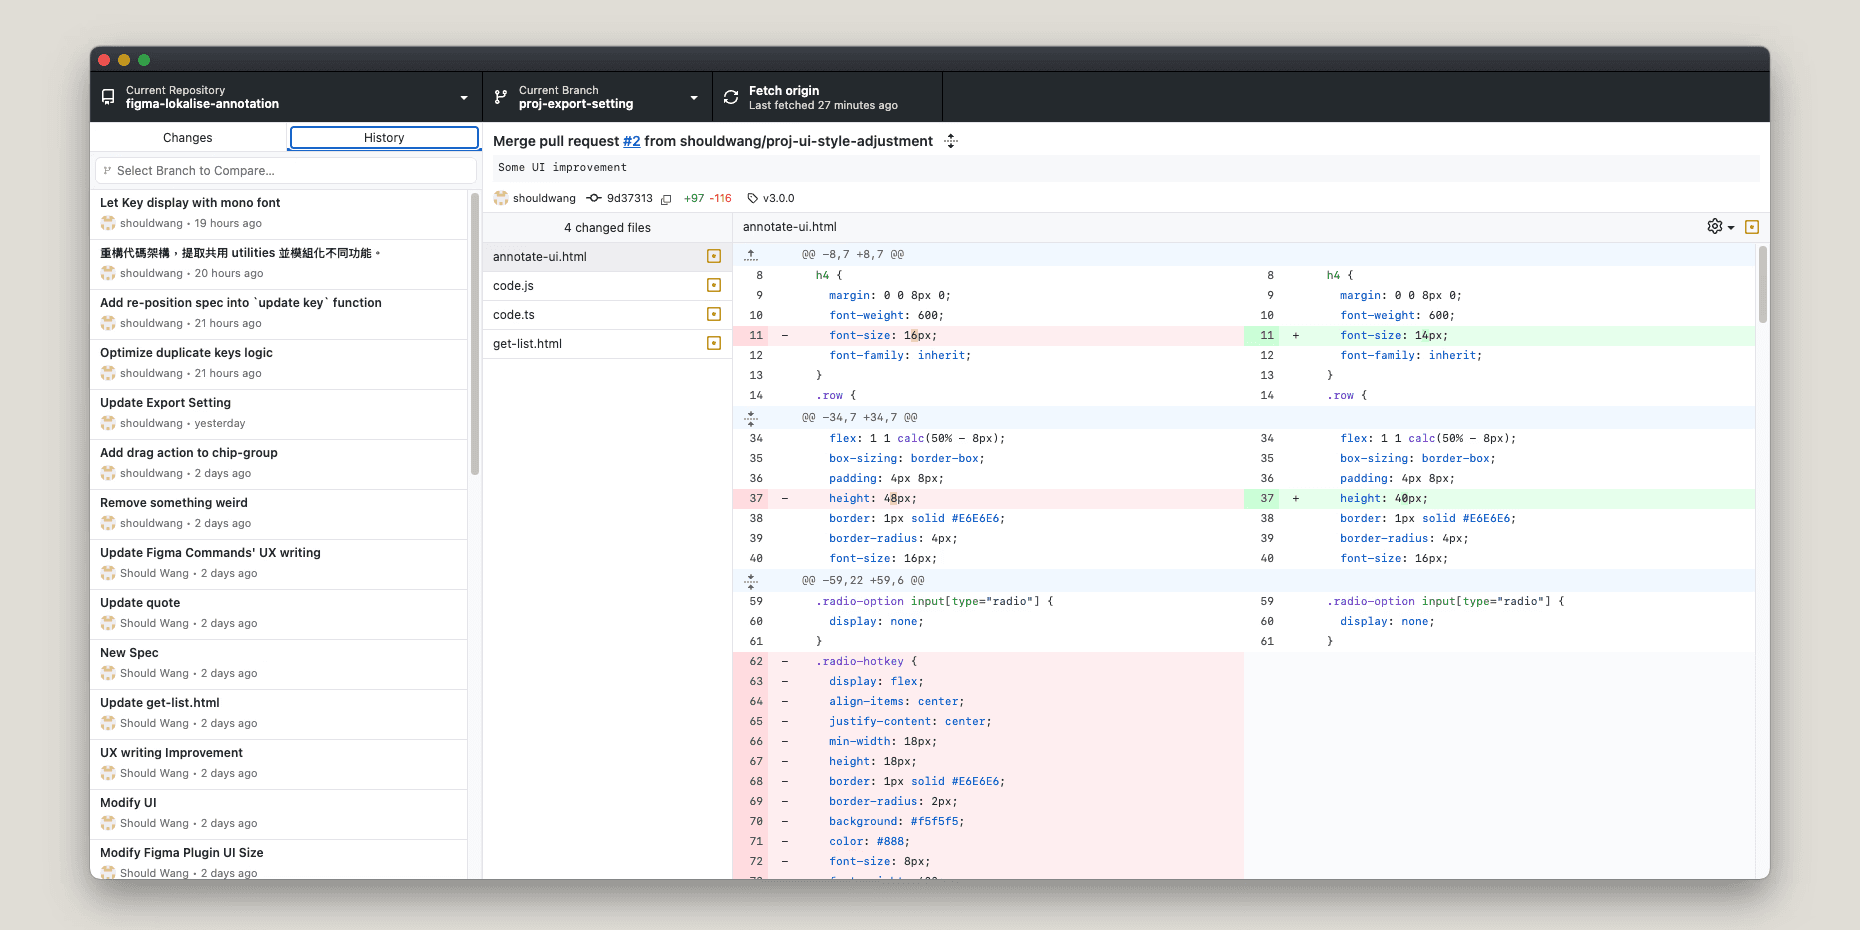
Task: Click the tag icon beside v3.0.0
Action: (753, 198)
